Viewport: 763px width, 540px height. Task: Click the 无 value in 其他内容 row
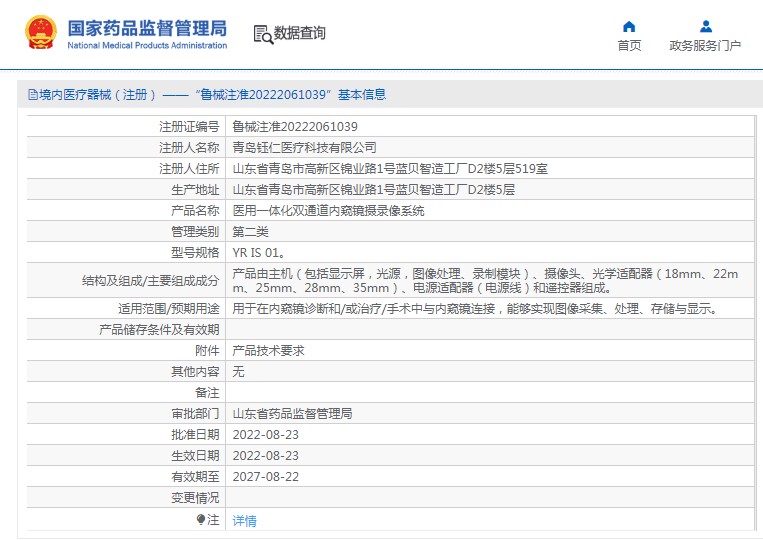pos(238,372)
